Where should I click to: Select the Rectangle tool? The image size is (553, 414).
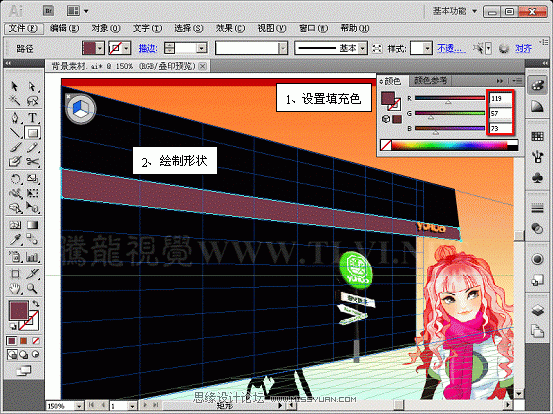click(x=32, y=133)
